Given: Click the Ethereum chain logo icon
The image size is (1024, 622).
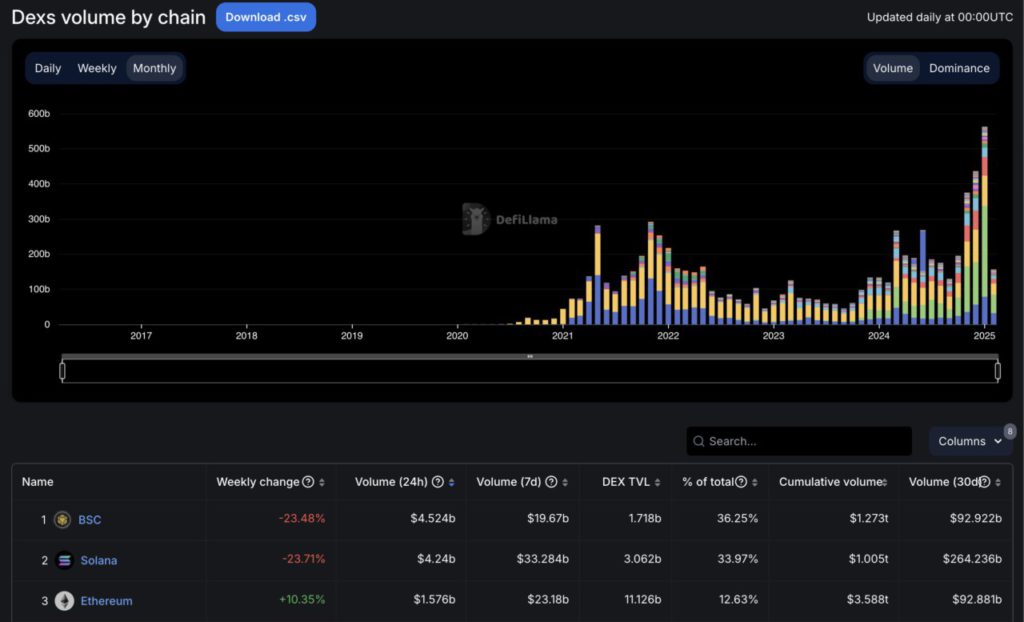Looking at the screenshot, I should (63, 601).
